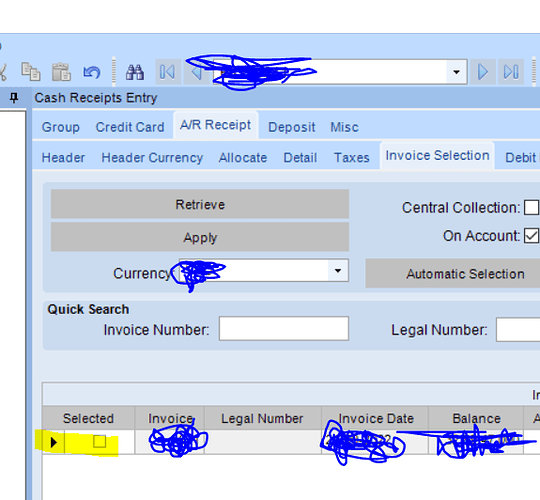Click the Legal Number quick search field
The width and height of the screenshot is (540, 500).
[518, 330]
